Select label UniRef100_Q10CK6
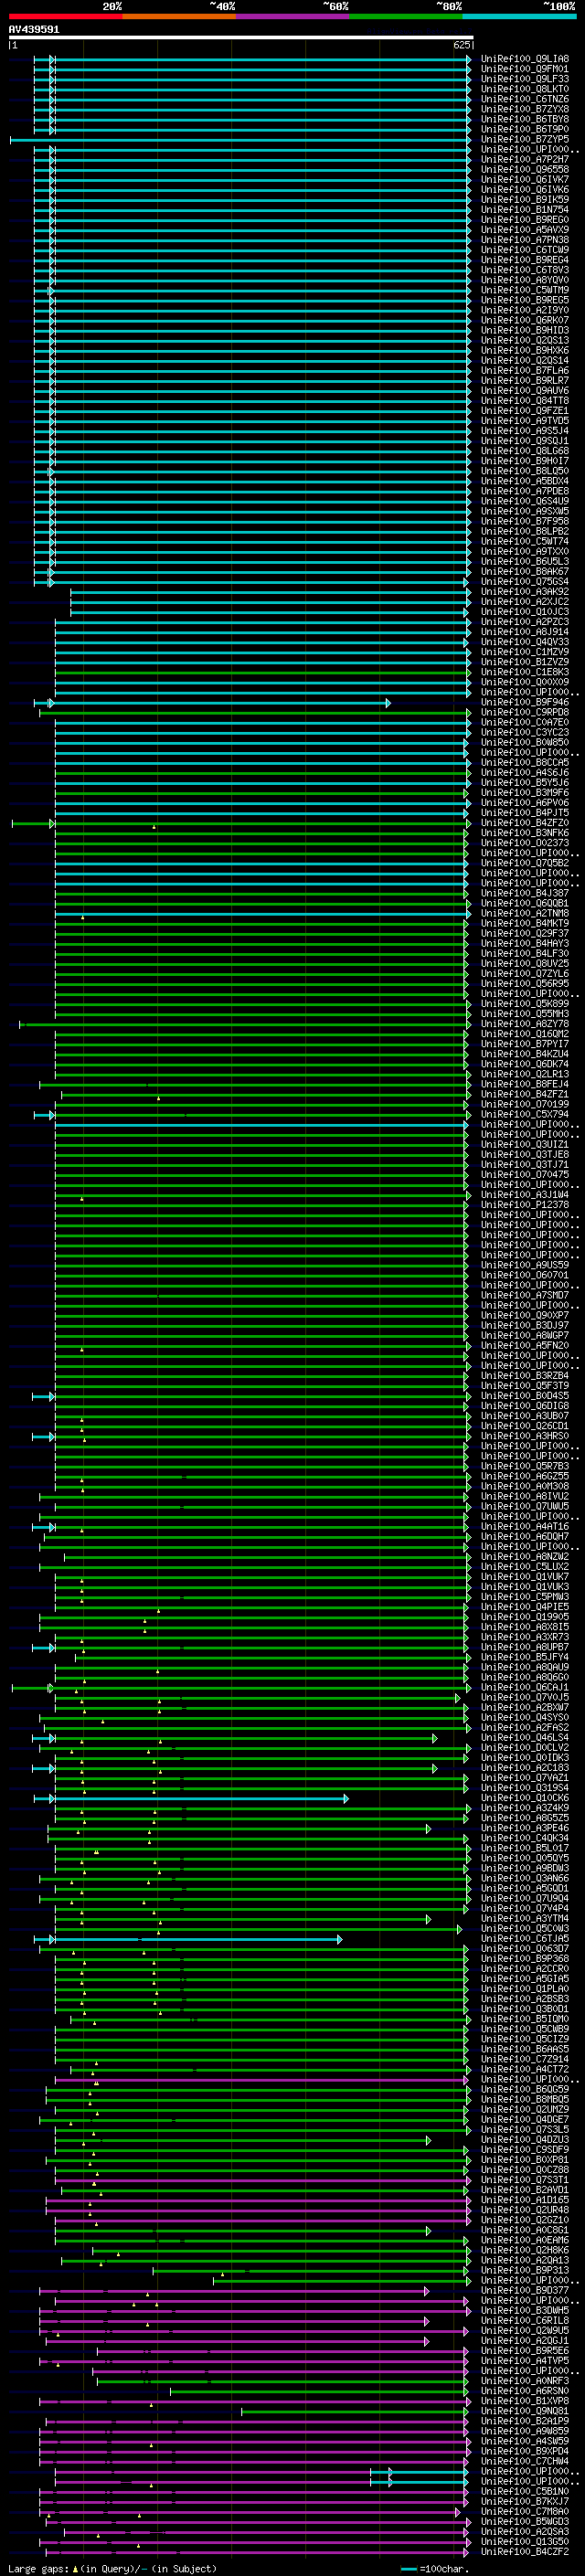The height and width of the screenshot is (2576, 585). 525,1798
